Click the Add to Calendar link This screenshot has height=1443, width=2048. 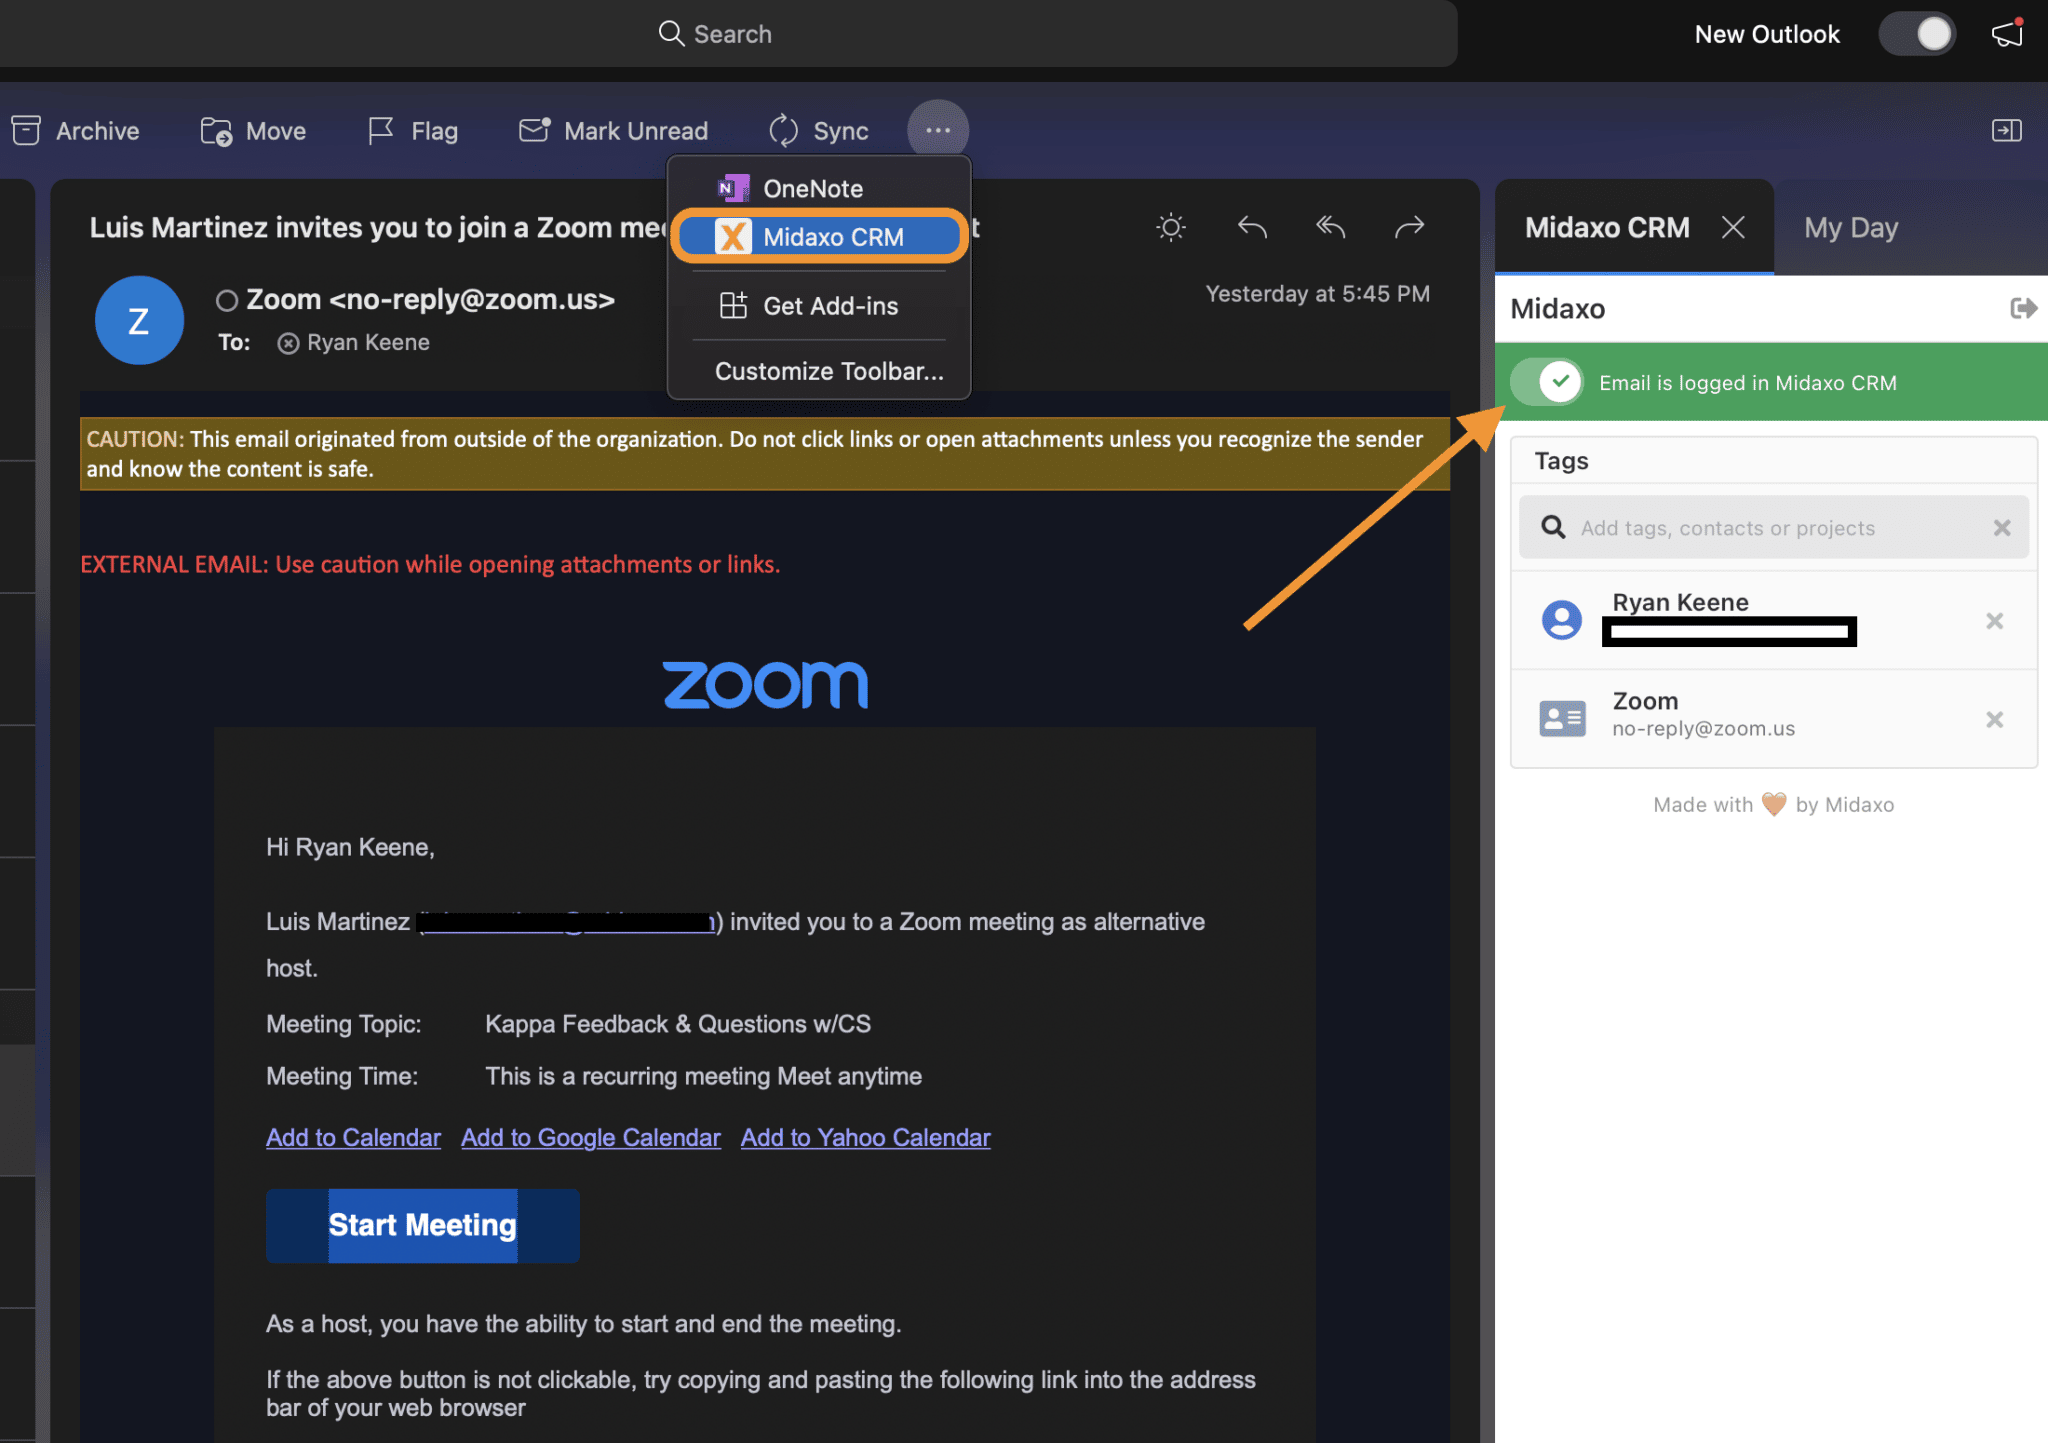pos(353,1138)
